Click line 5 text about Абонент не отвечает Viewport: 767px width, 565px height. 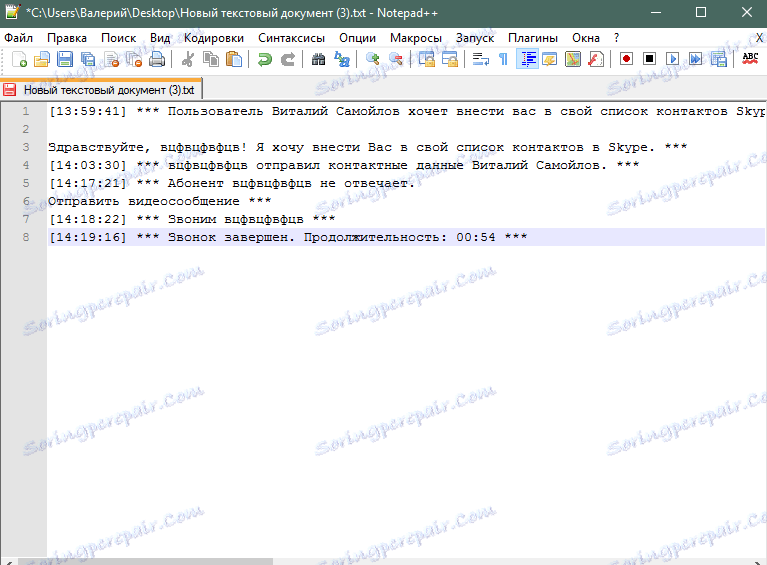[232, 183]
